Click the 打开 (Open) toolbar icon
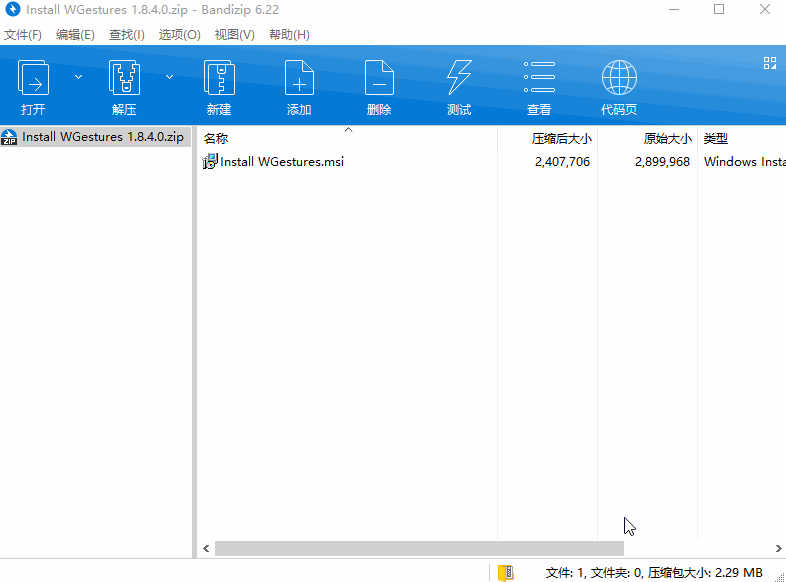 pos(33,77)
